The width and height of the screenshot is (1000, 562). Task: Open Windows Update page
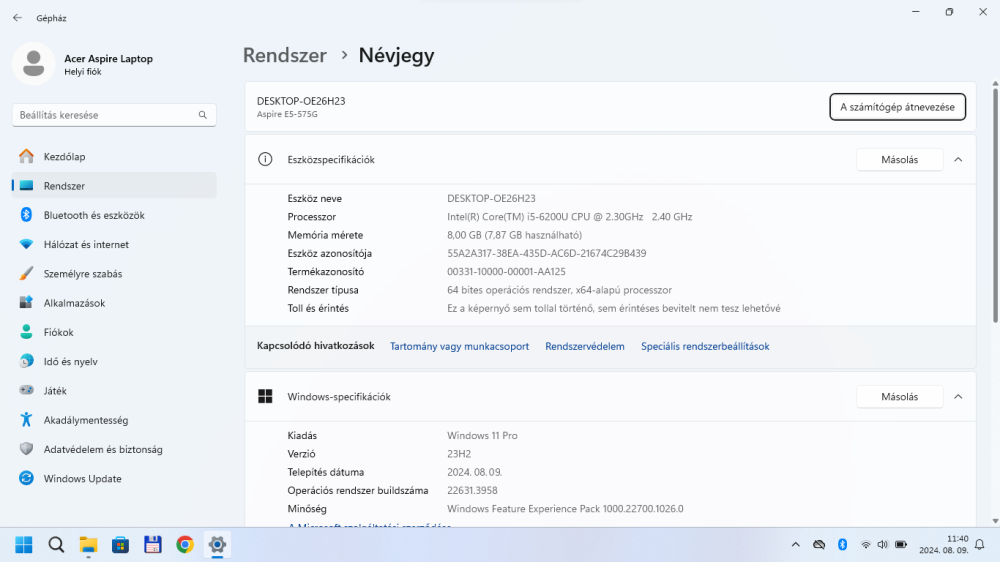click(82, 479)
